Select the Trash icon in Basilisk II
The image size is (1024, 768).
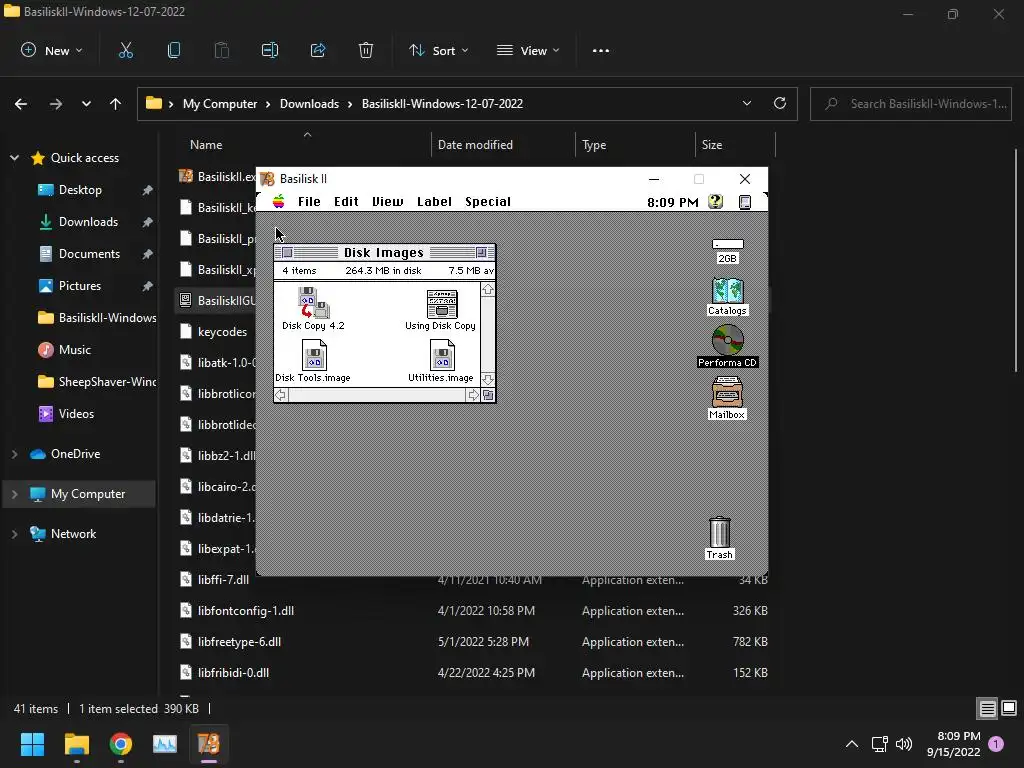[720, 532]
